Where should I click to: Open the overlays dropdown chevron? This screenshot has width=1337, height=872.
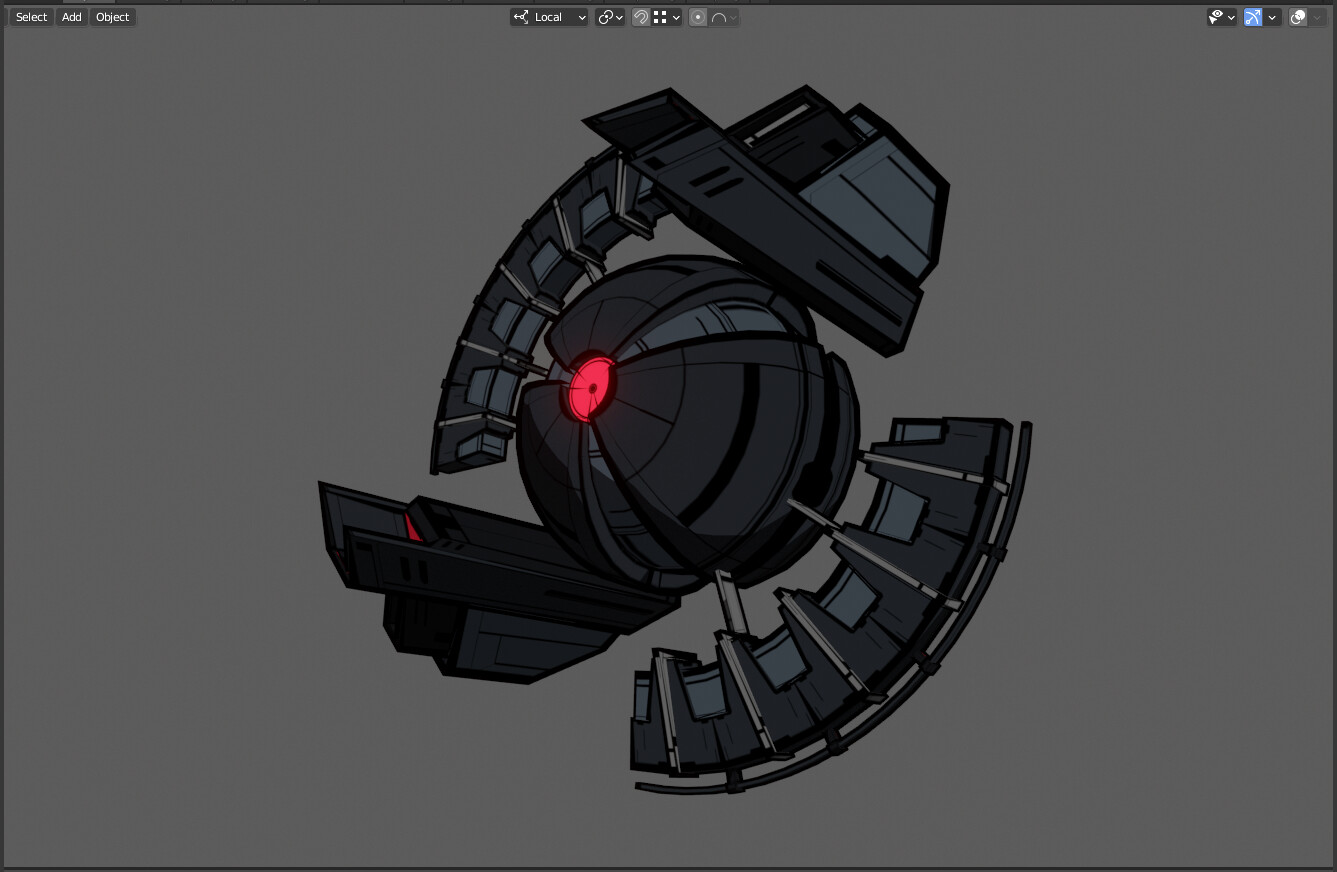click(x=1316, y=17)
